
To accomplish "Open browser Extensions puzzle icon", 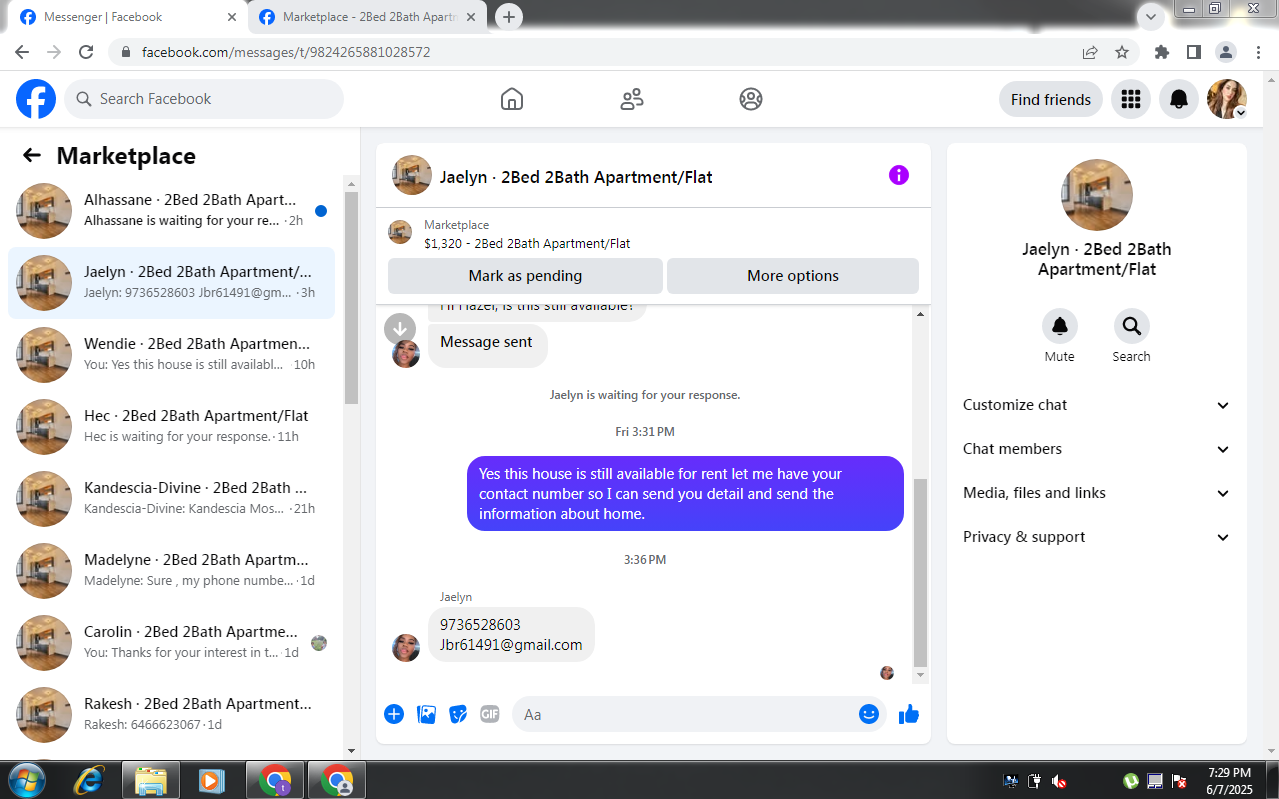I will [1161, 52].
